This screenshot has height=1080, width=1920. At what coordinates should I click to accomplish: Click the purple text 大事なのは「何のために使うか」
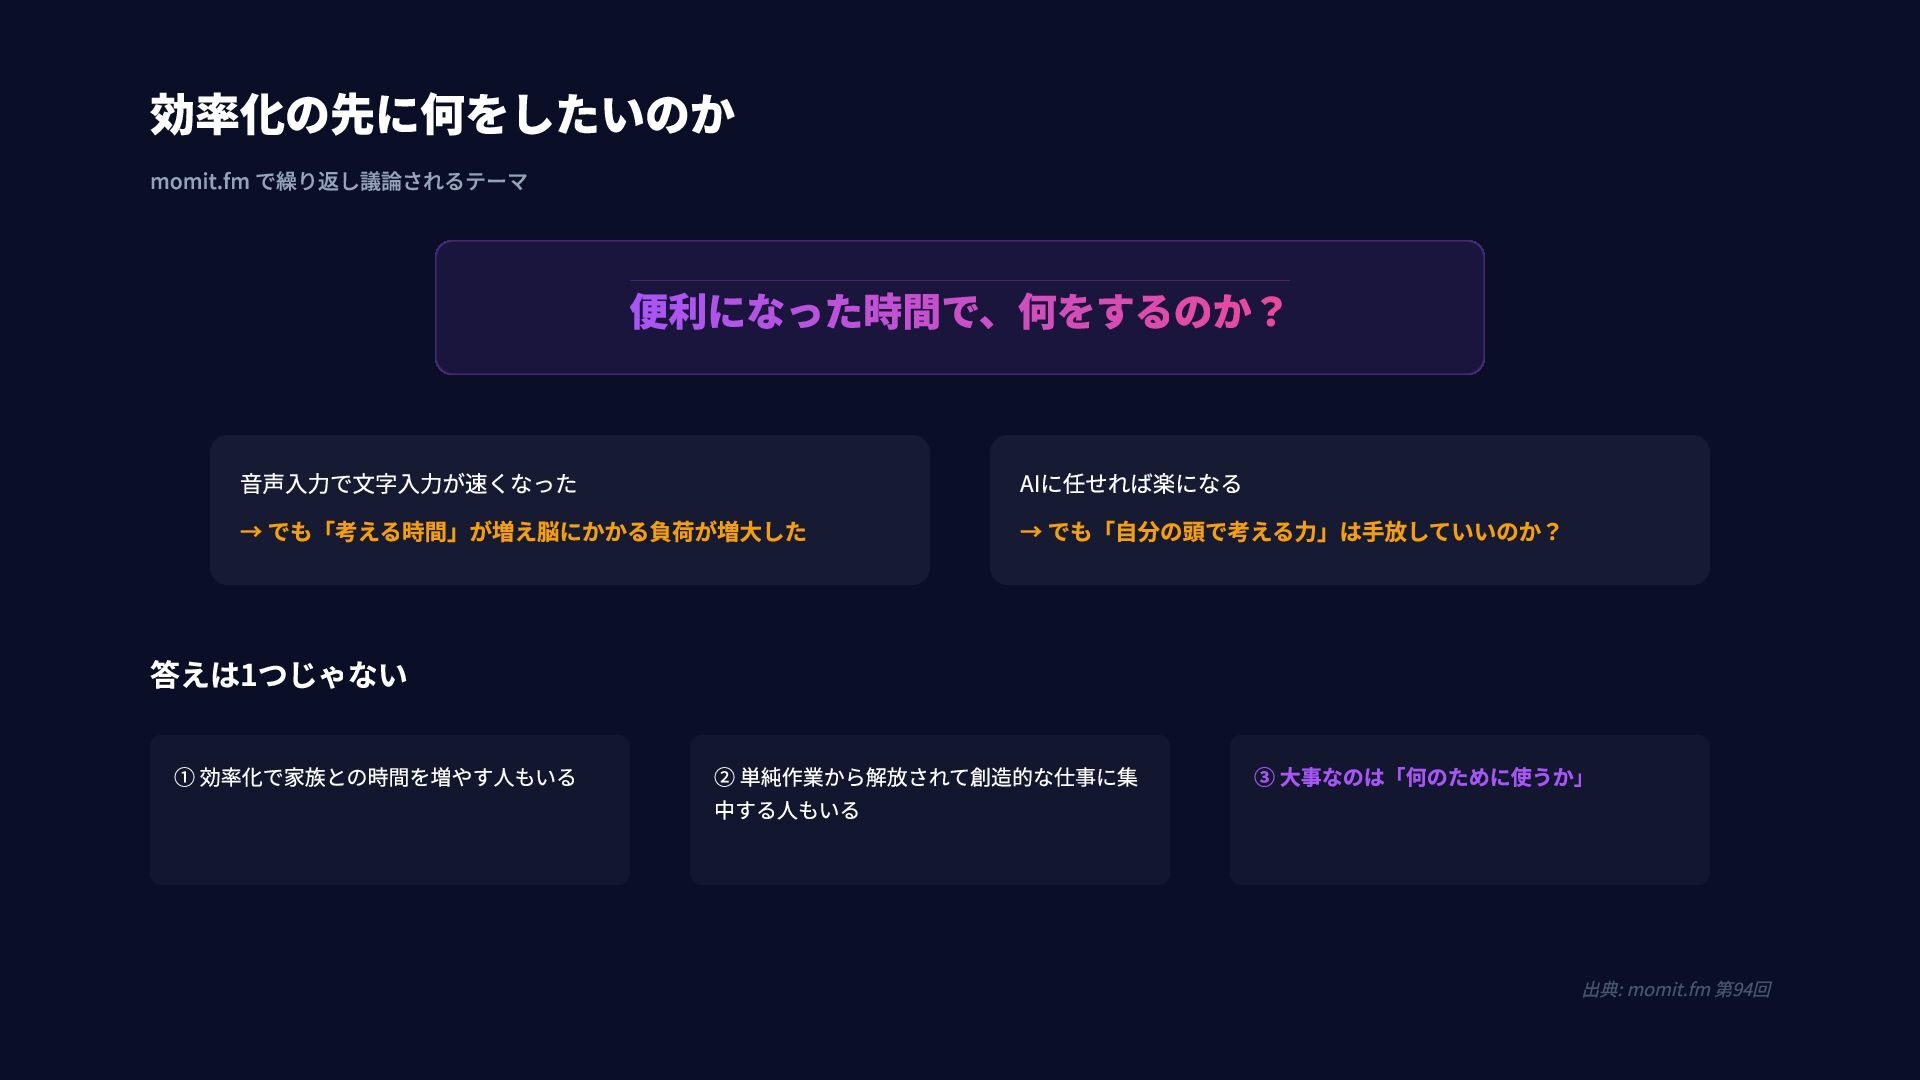click(1432, 777)
